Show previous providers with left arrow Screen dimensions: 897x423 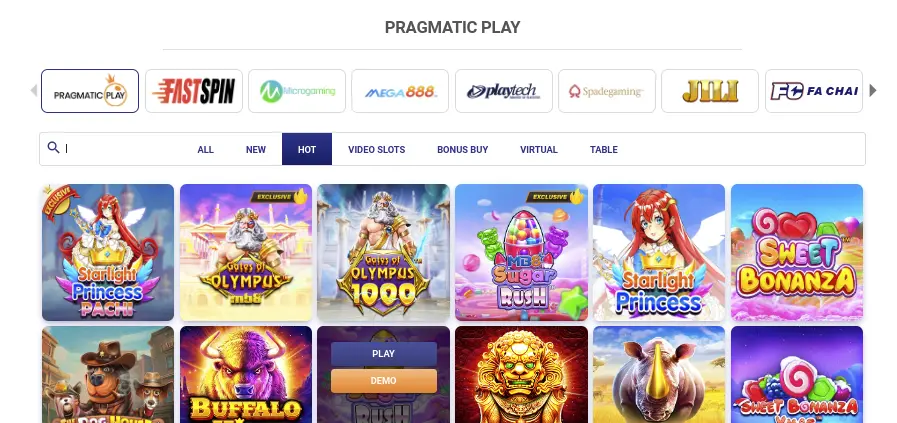click(x=34, y=90)
